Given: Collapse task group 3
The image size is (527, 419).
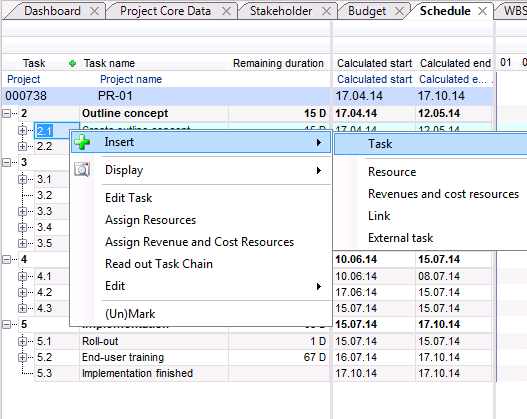Looking at the screenshot, I should tap(6, 163).
